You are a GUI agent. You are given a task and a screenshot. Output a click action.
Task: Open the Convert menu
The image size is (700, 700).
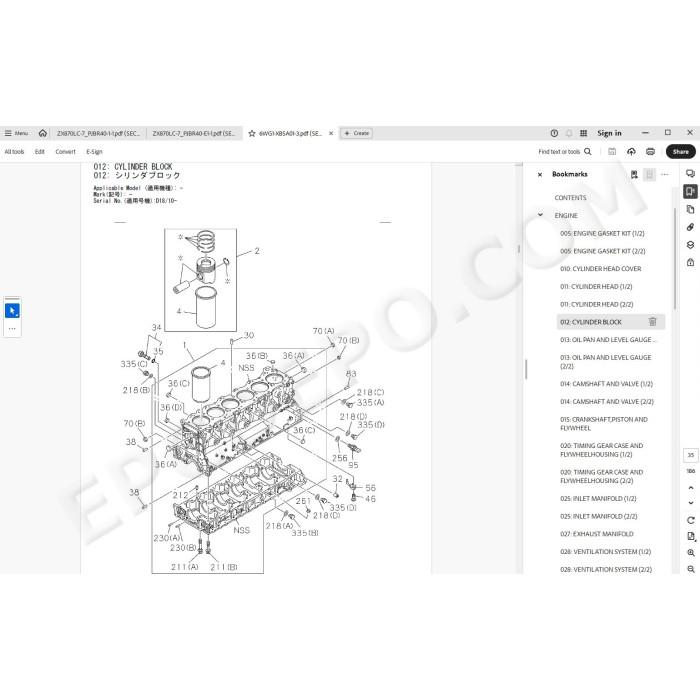click(66, 152)
